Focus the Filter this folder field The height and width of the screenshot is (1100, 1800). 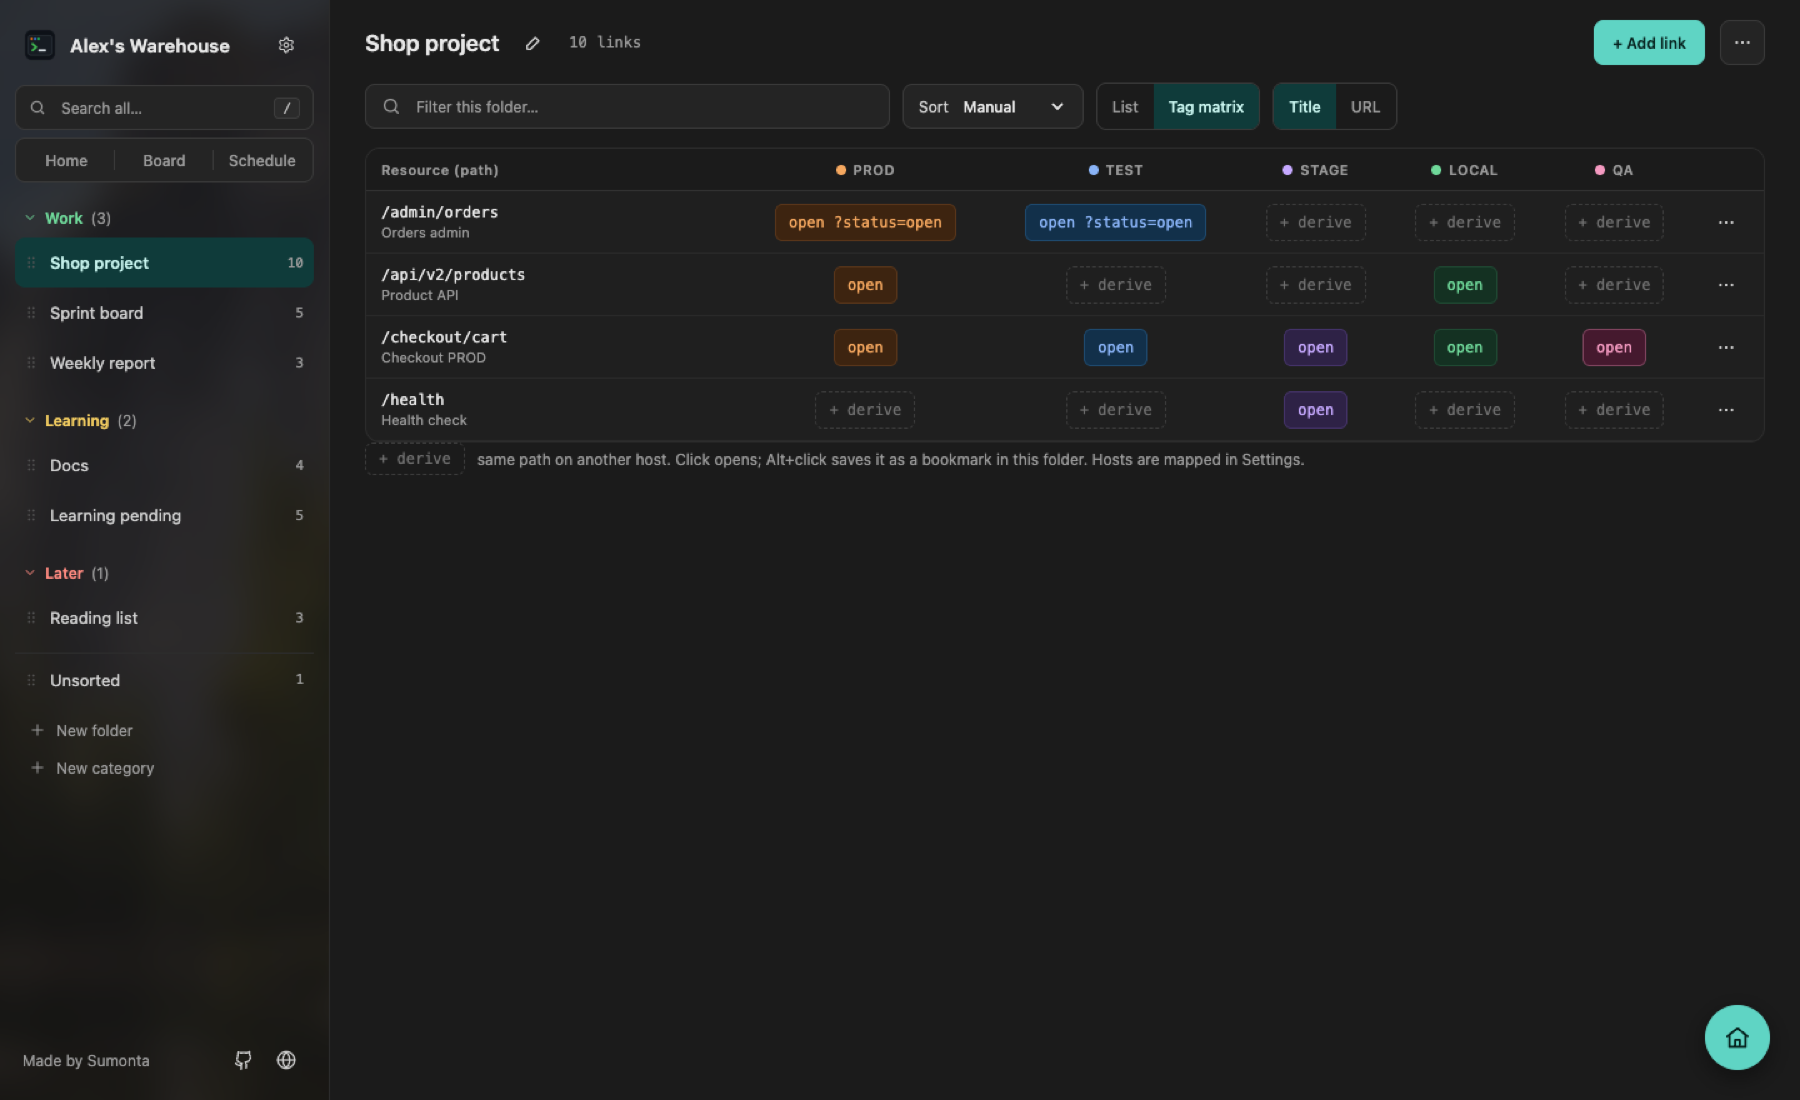pos(627,107)
